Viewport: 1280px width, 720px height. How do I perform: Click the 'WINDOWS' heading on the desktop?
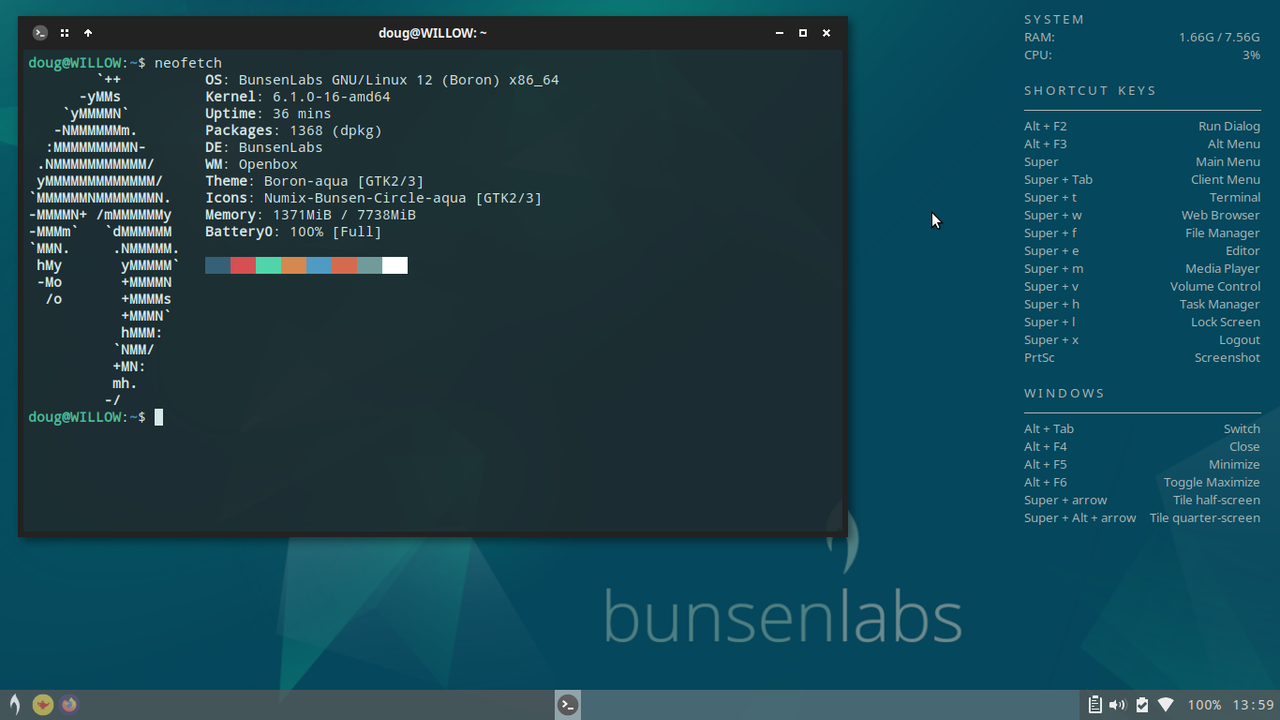[1064, 393]
